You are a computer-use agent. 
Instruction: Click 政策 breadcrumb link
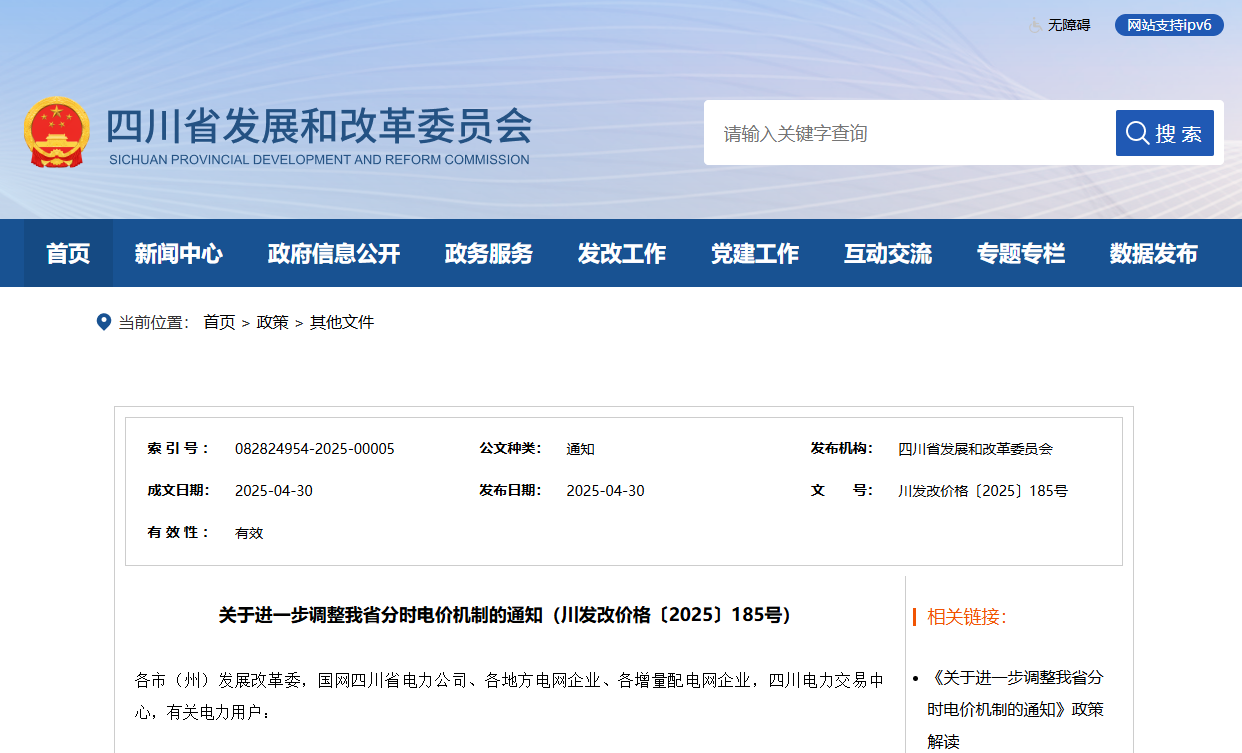pos(272,322)
